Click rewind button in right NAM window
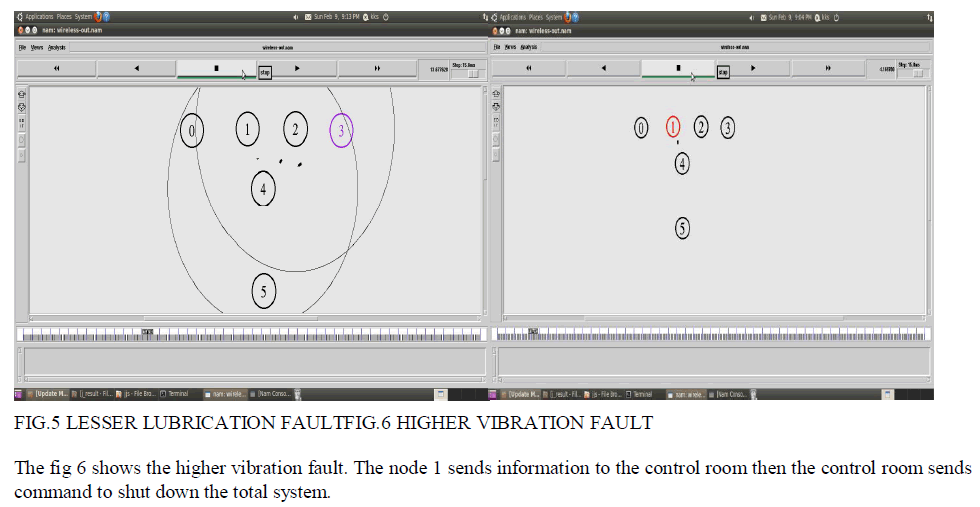 528,68
